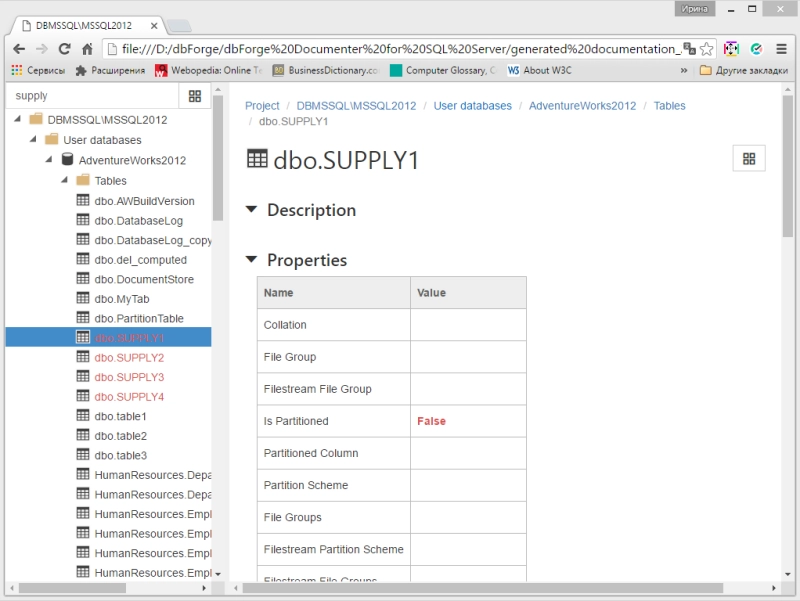Open the About W3C bookmark
Image resolution: width=800 pixels, height=601 pixels.
pyautogui.click(x=539, y=70)
